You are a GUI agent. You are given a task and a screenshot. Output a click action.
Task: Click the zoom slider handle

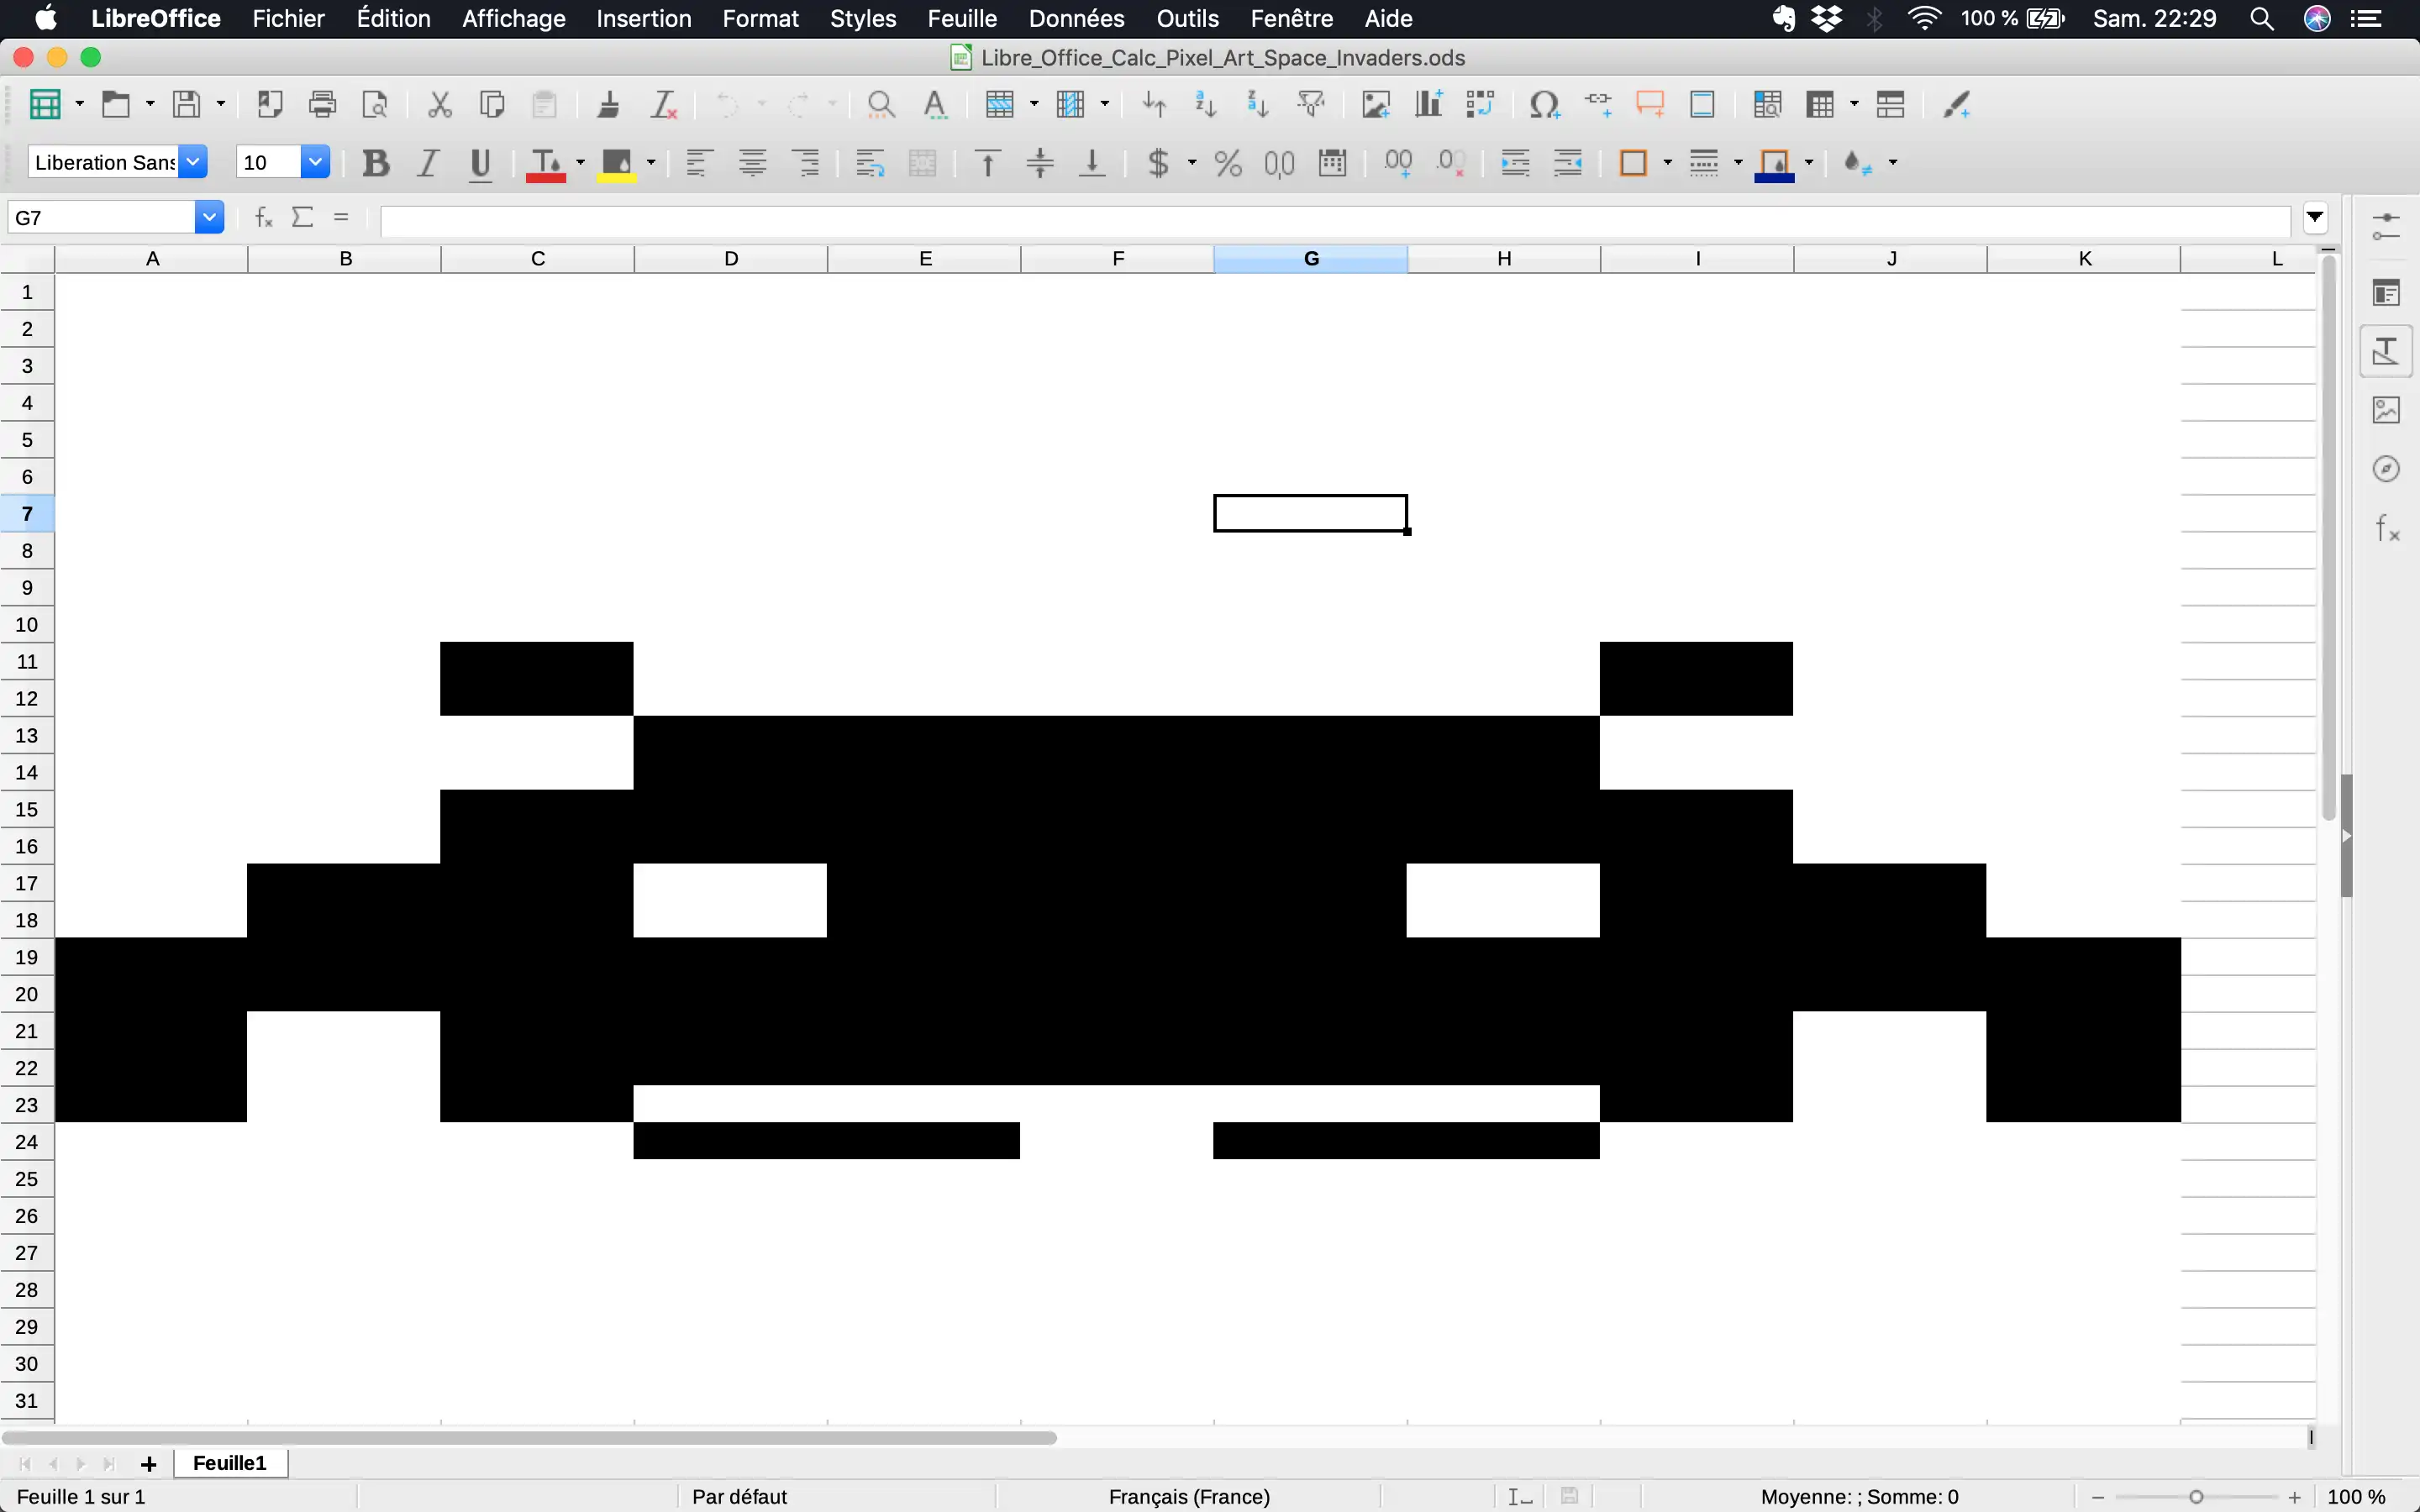click(2196, 1497)
